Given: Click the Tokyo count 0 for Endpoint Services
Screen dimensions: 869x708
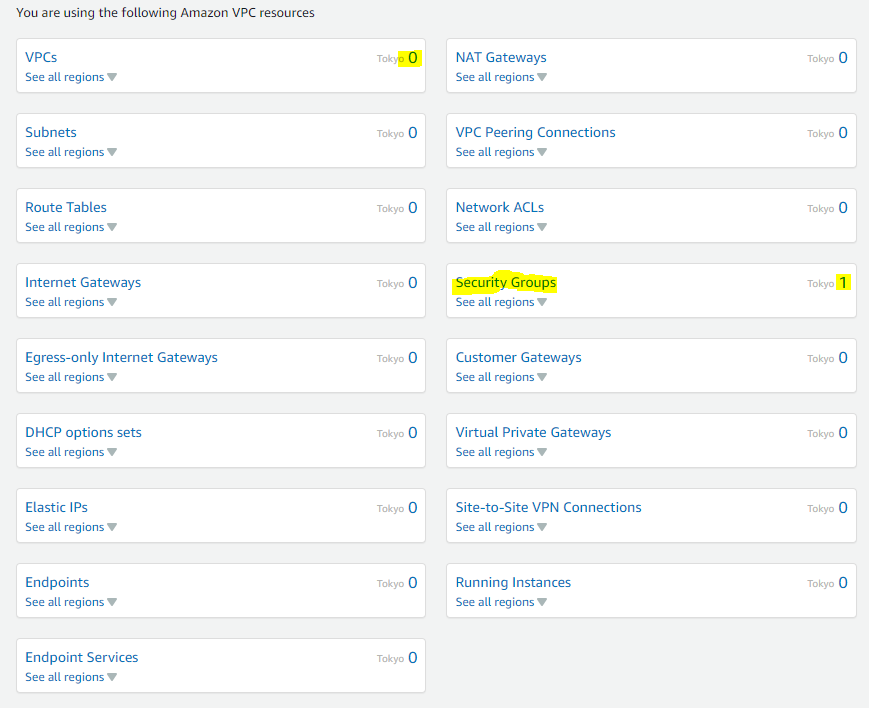Looking at the screenshot, I should pyautogui.click(x=413, y=658).
